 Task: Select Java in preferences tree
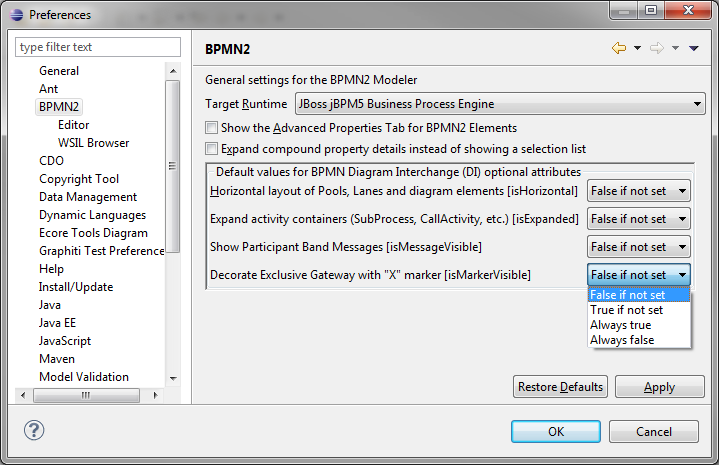[x=50, y=304]
